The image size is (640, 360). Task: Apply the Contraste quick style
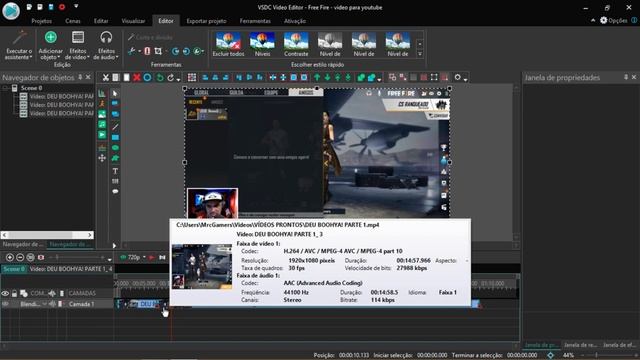tap(296, 44)
